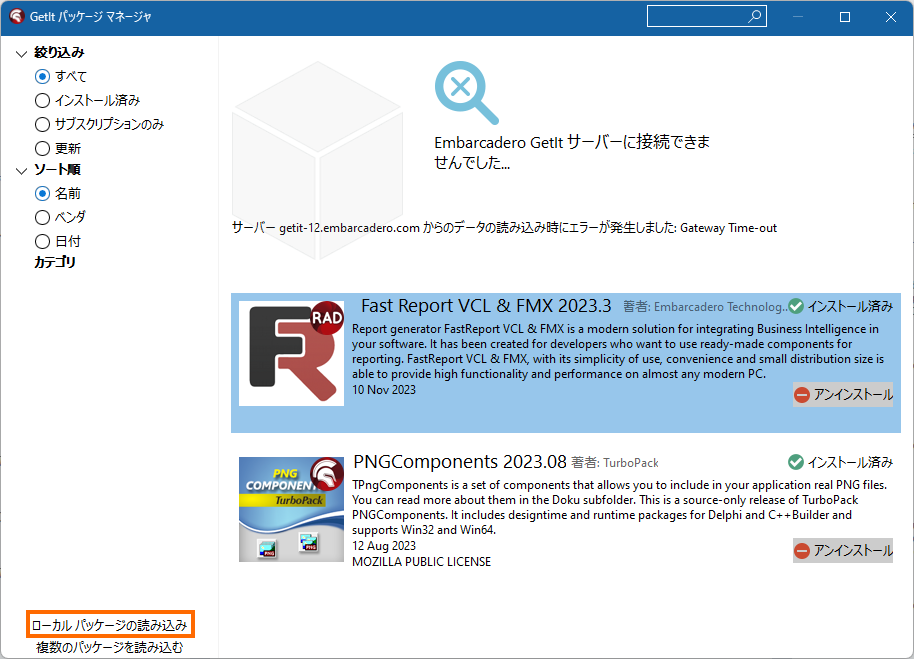The image size is (914, 659).
Task: Click the green checkmark beside PNGComponents
Action: [x=795, y=462]
